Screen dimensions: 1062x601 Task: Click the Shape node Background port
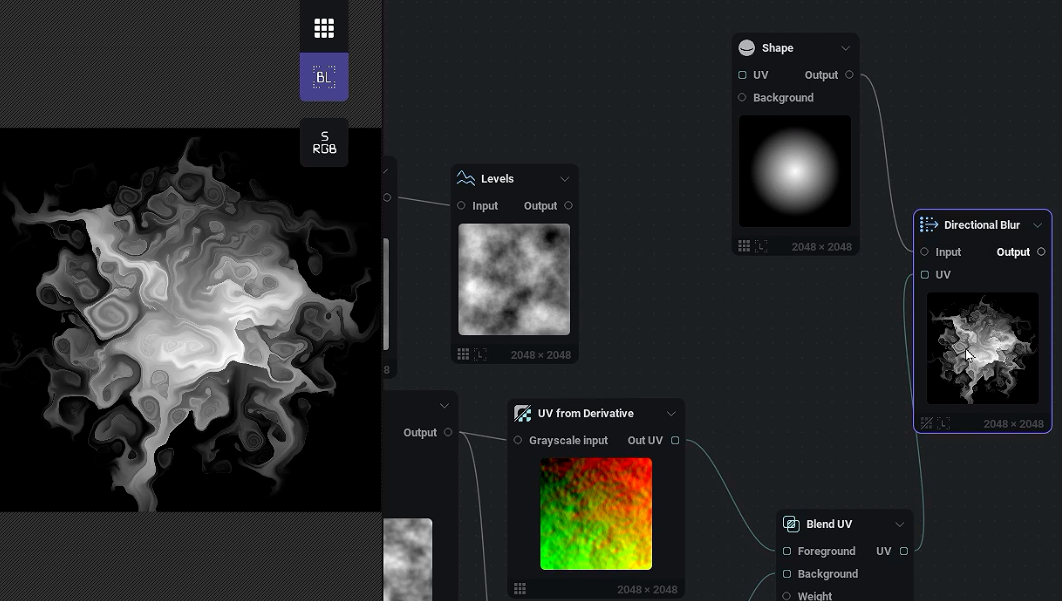click(x=742, y=97)
